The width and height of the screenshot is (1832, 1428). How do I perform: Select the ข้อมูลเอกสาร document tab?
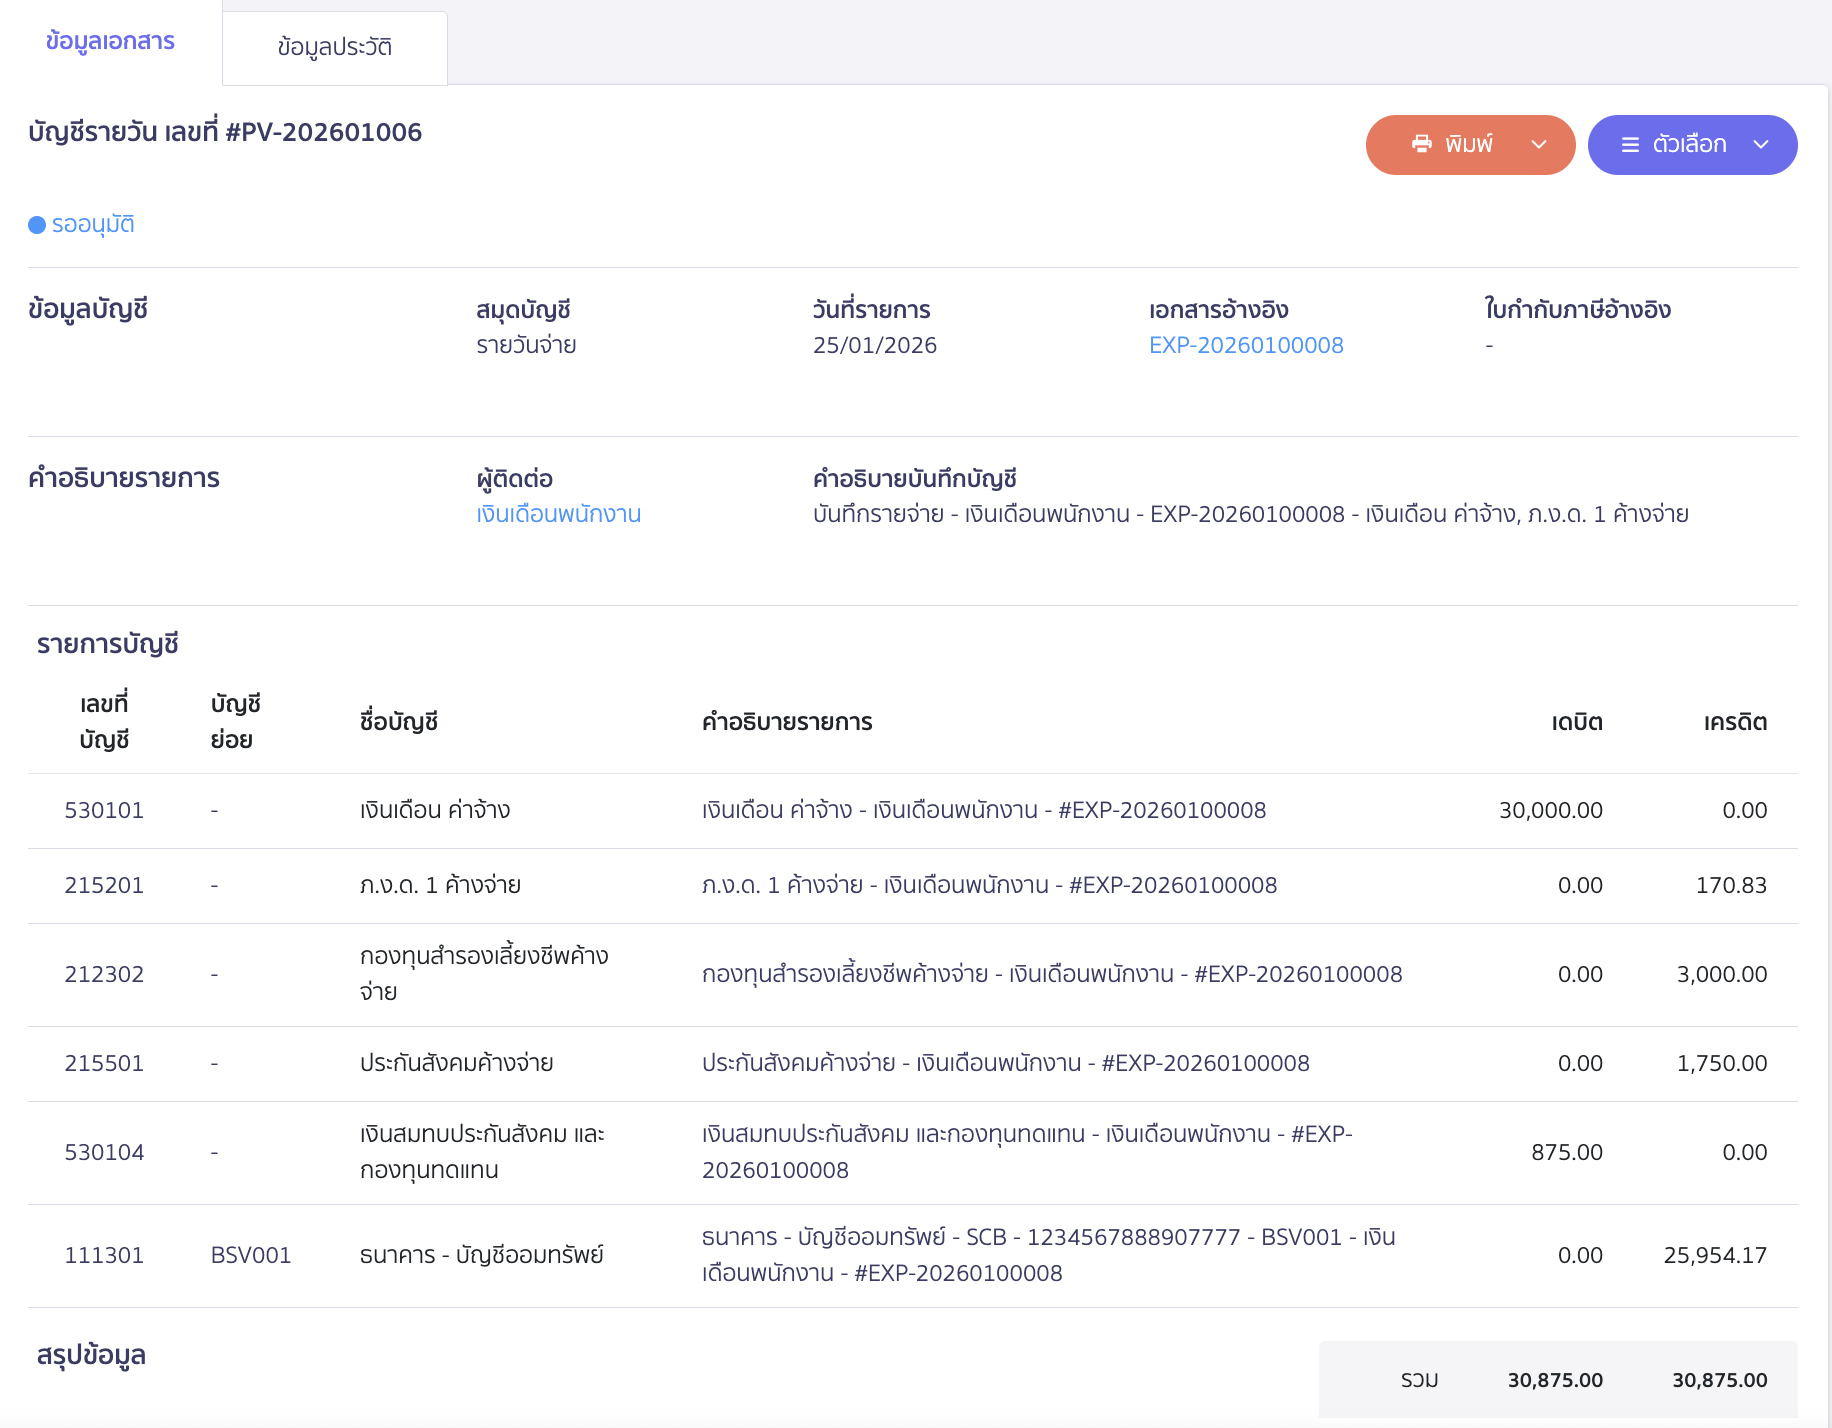click(110, 42)
